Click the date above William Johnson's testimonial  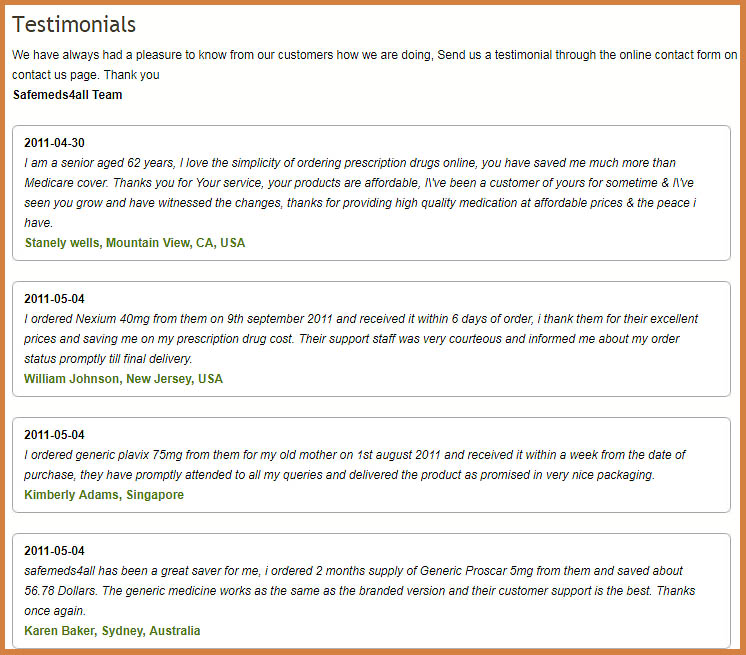(54, 299)
